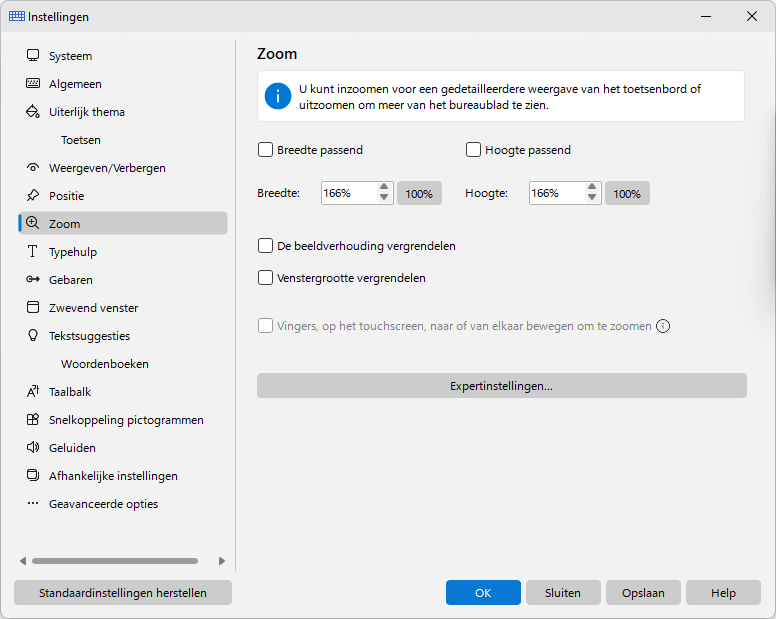Click the Uiterlijk thema paint bucket icon
Image resolution: width=776 pixels, height=619 pixels.
click(x=33, y=111)
